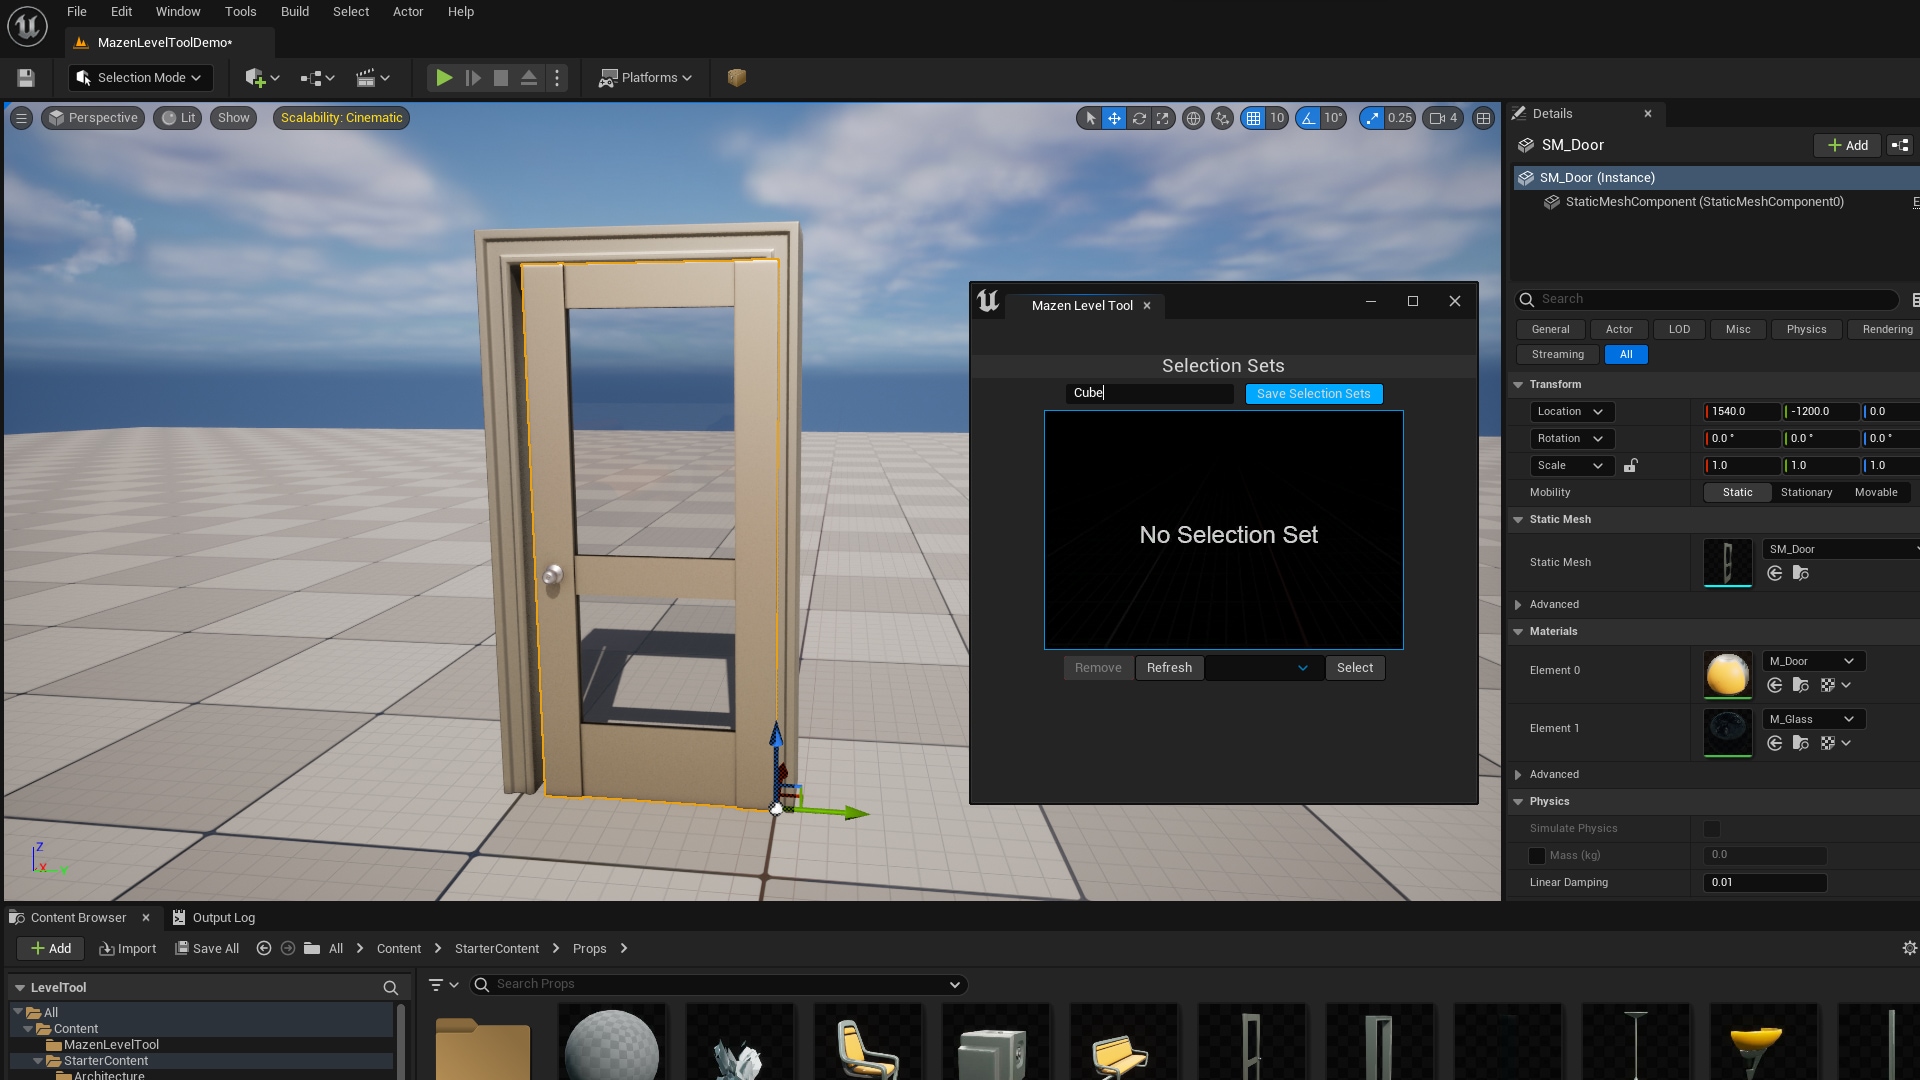Open the Blueprints toolbar menu
1920x1080 pixels.
click(x=316, y=77)
